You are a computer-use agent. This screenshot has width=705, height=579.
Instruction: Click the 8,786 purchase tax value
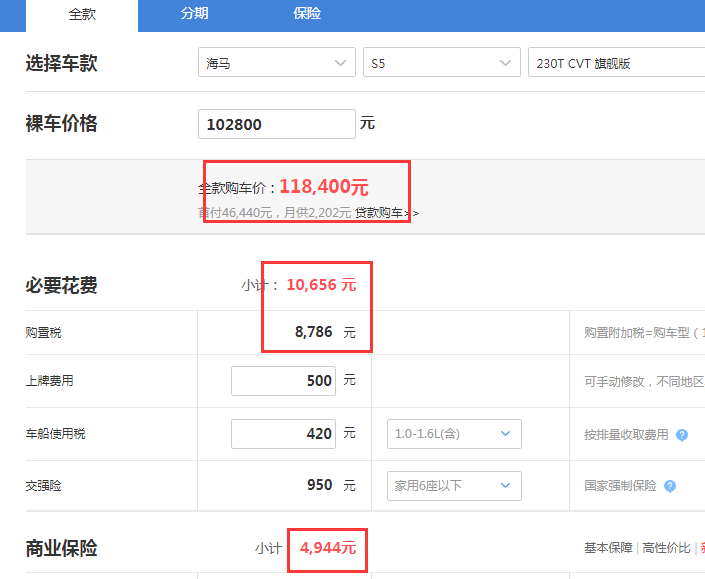pos(313,332)
